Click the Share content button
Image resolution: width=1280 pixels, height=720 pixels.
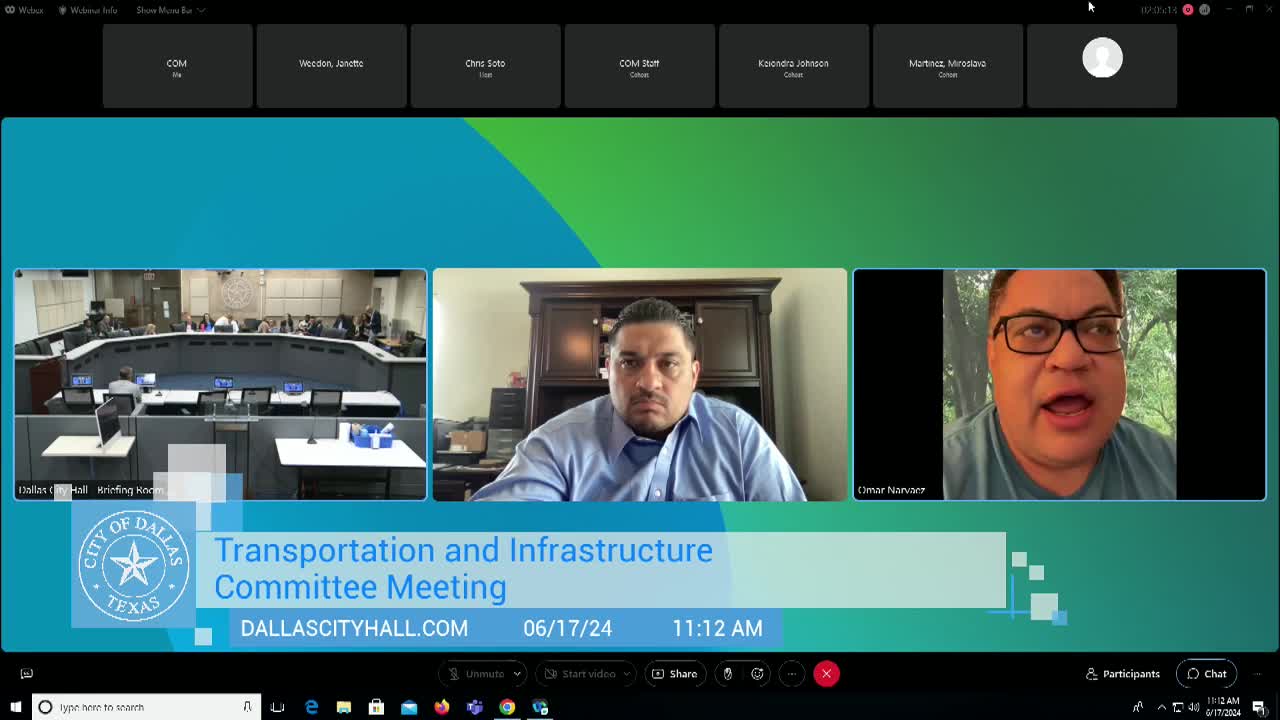click(675, 674)
